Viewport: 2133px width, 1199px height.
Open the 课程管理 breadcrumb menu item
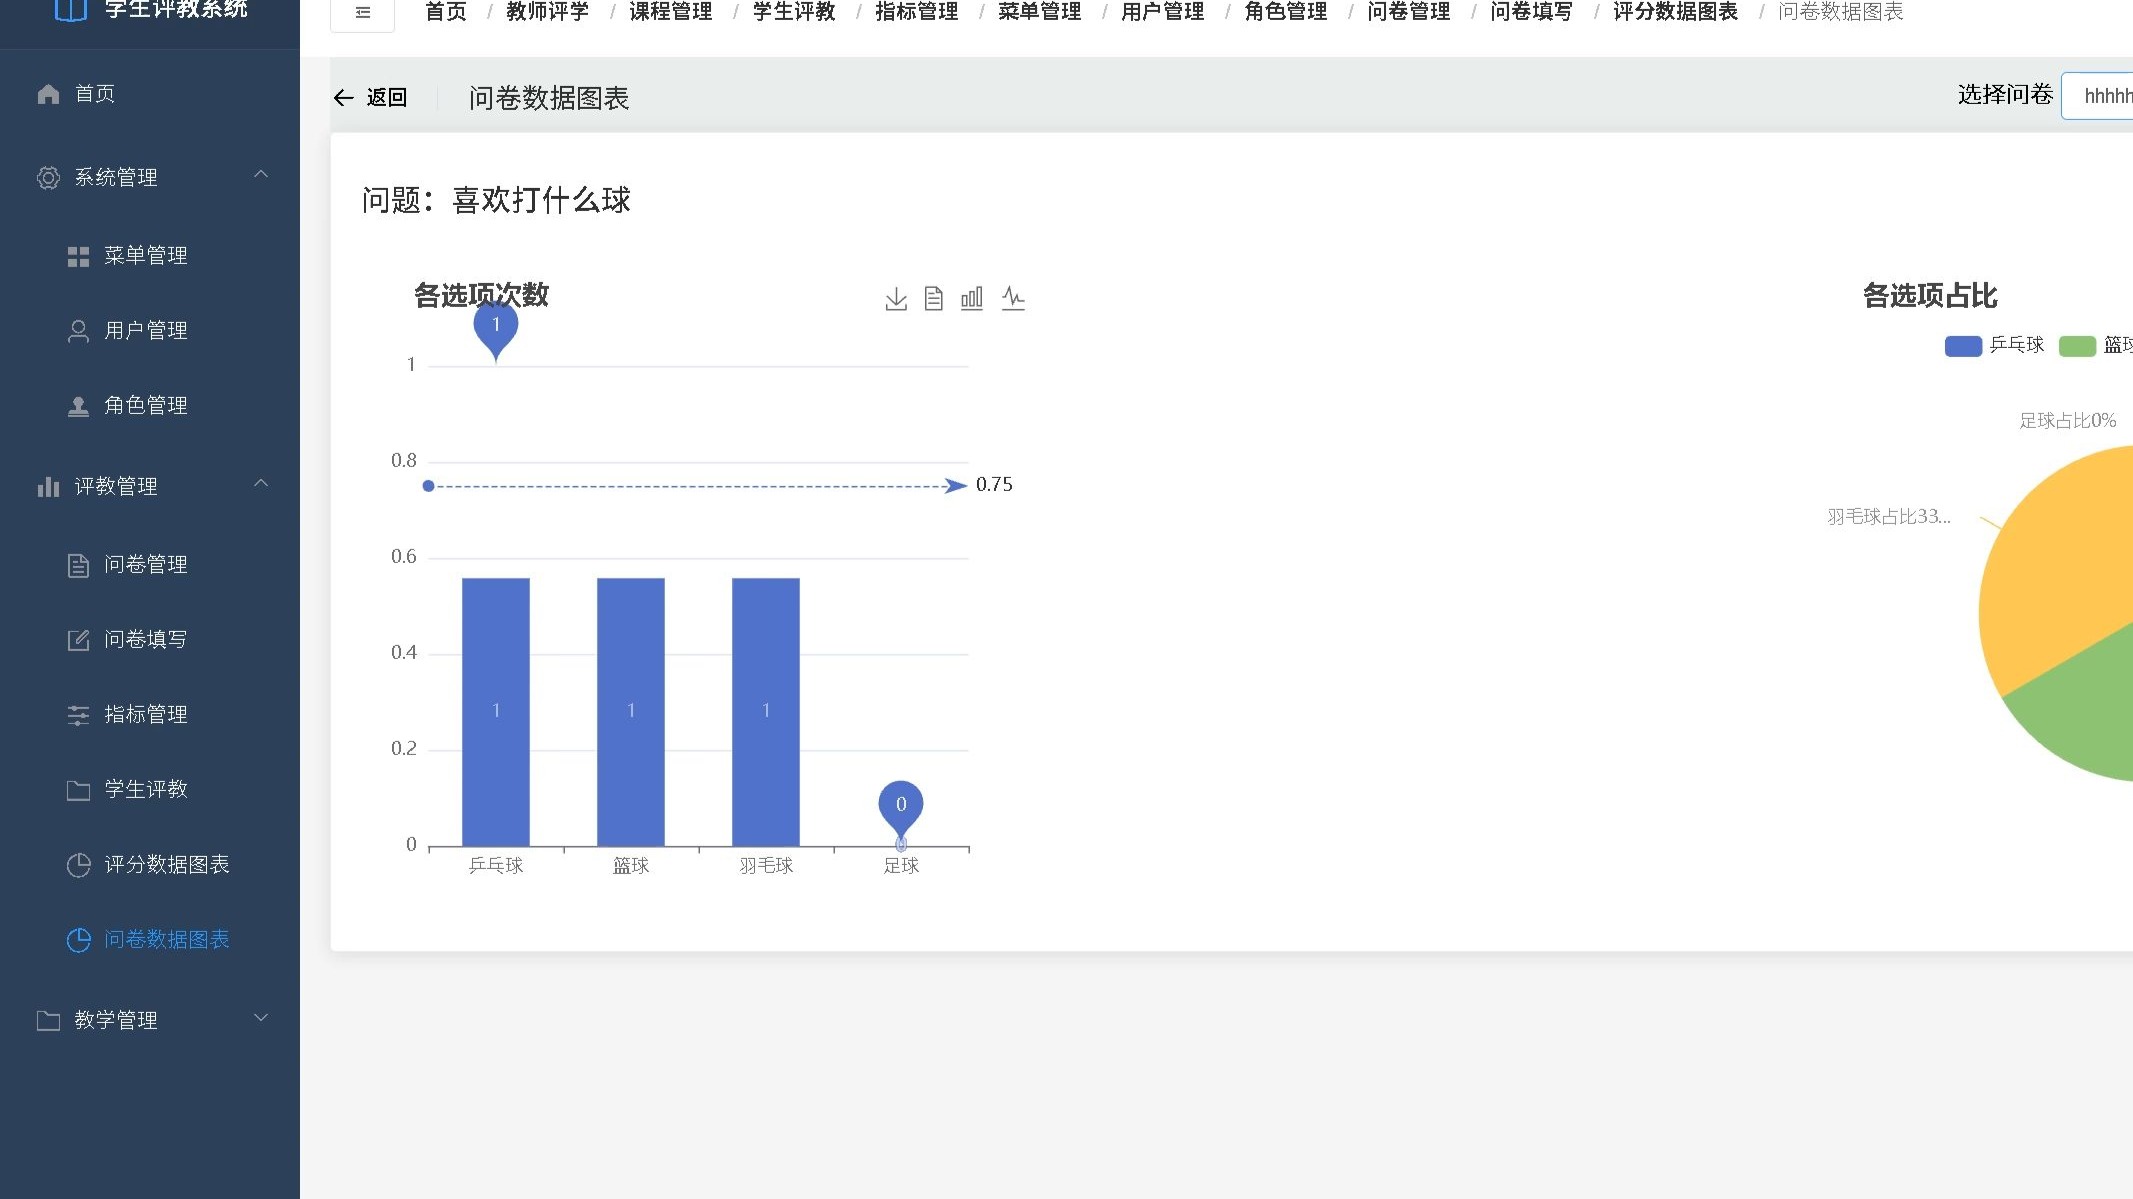[x=670, y=12]
